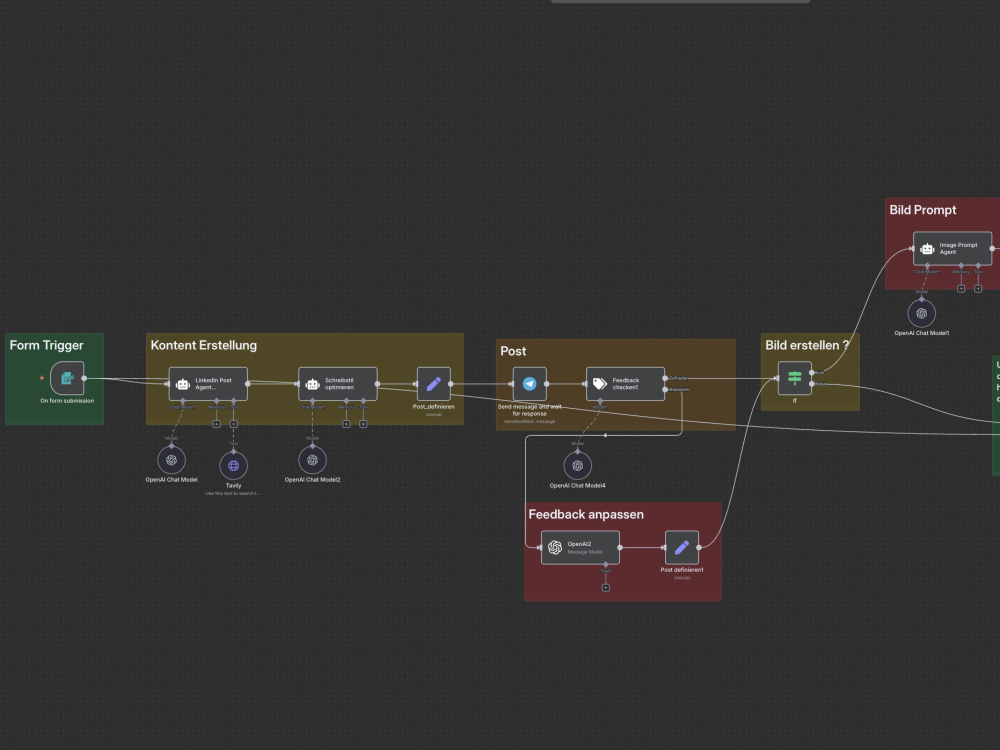Screen dimensions: 1000x750
Task: Click the Post definieren1 output handle
Action: [x=699, y=547]
